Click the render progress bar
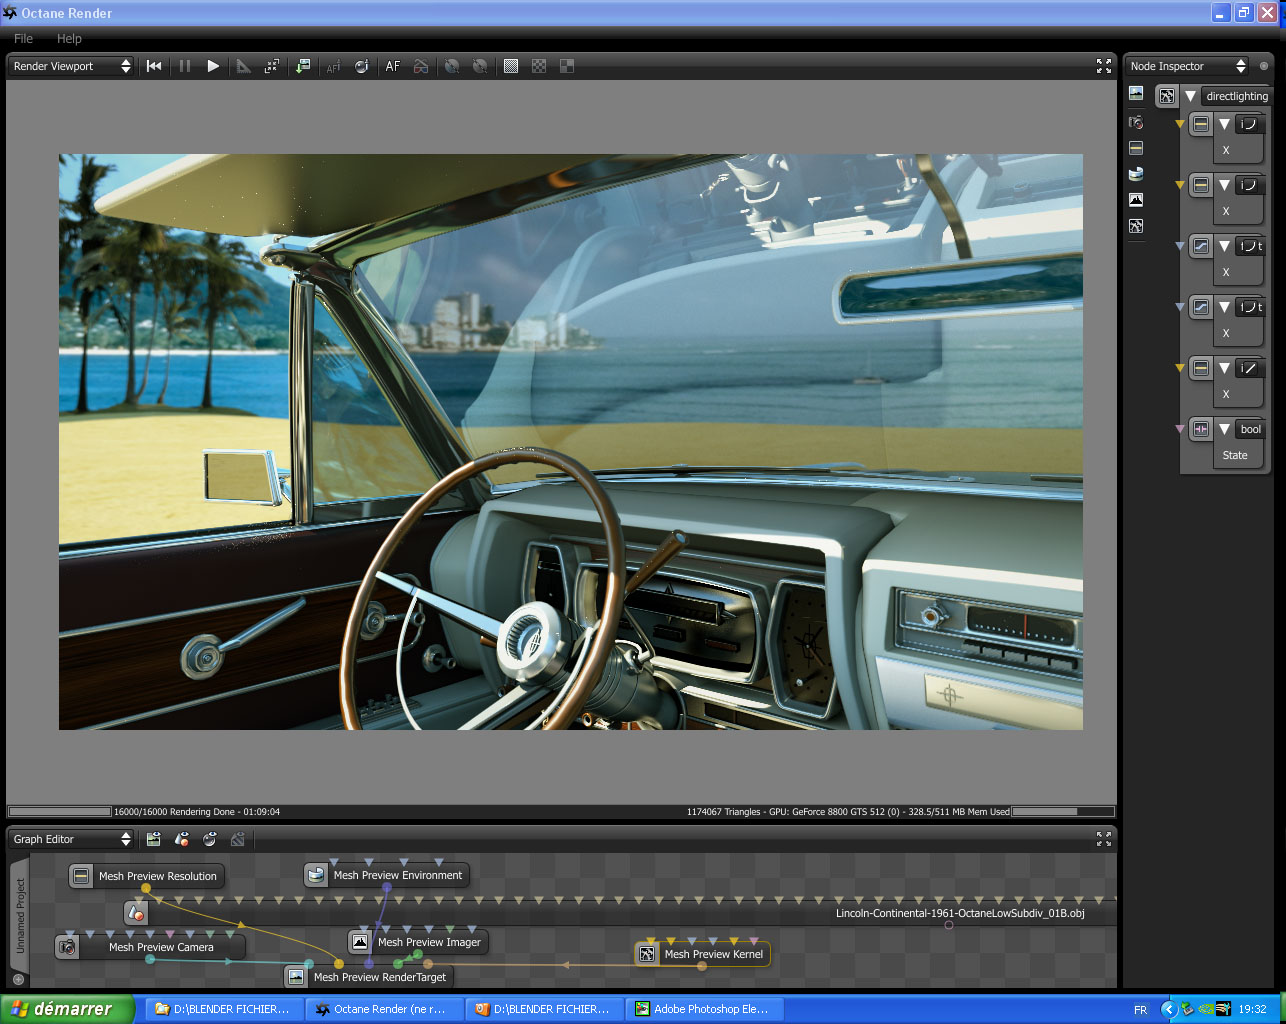Screen dimensions: 1286x1024 [x=60, y=812]
